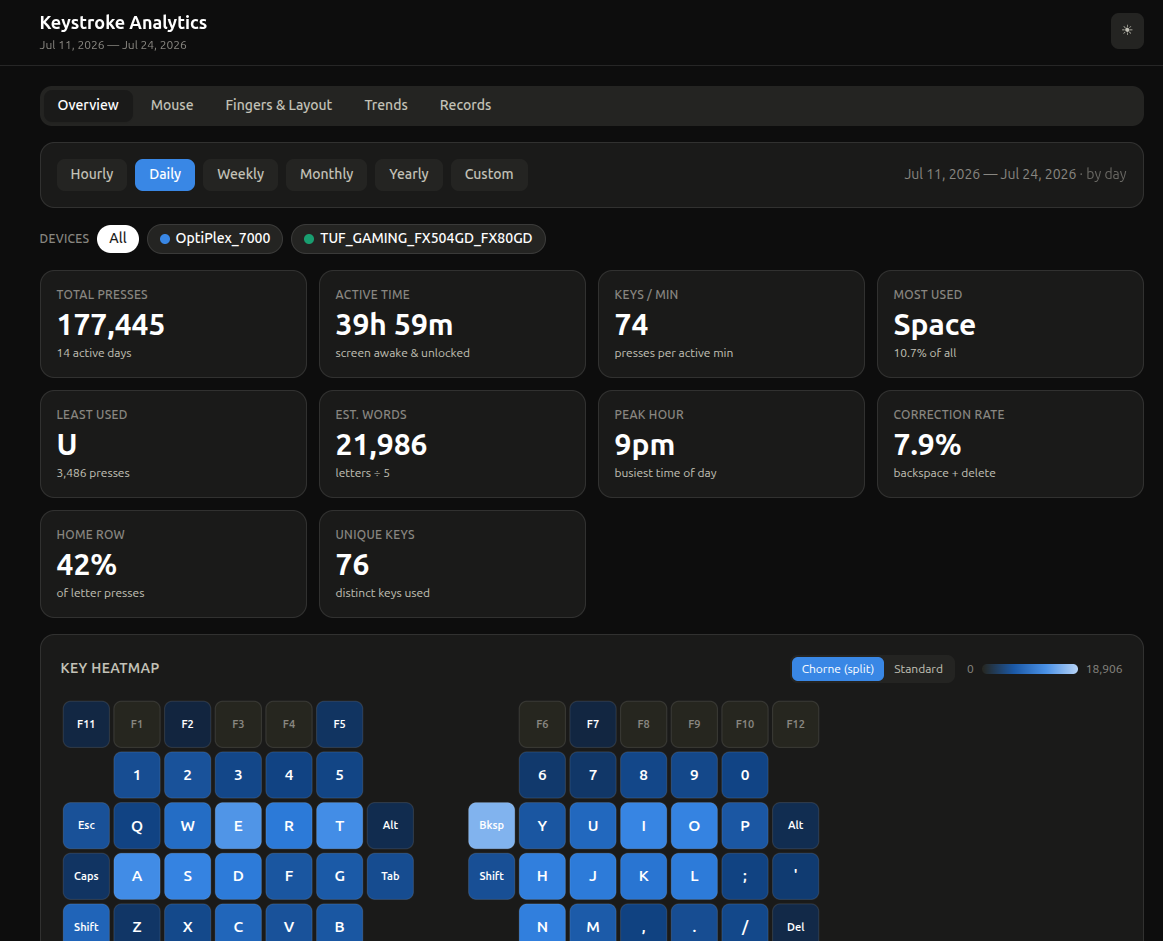Click the heatmap intensity gradient bar

pos(1029,669)
